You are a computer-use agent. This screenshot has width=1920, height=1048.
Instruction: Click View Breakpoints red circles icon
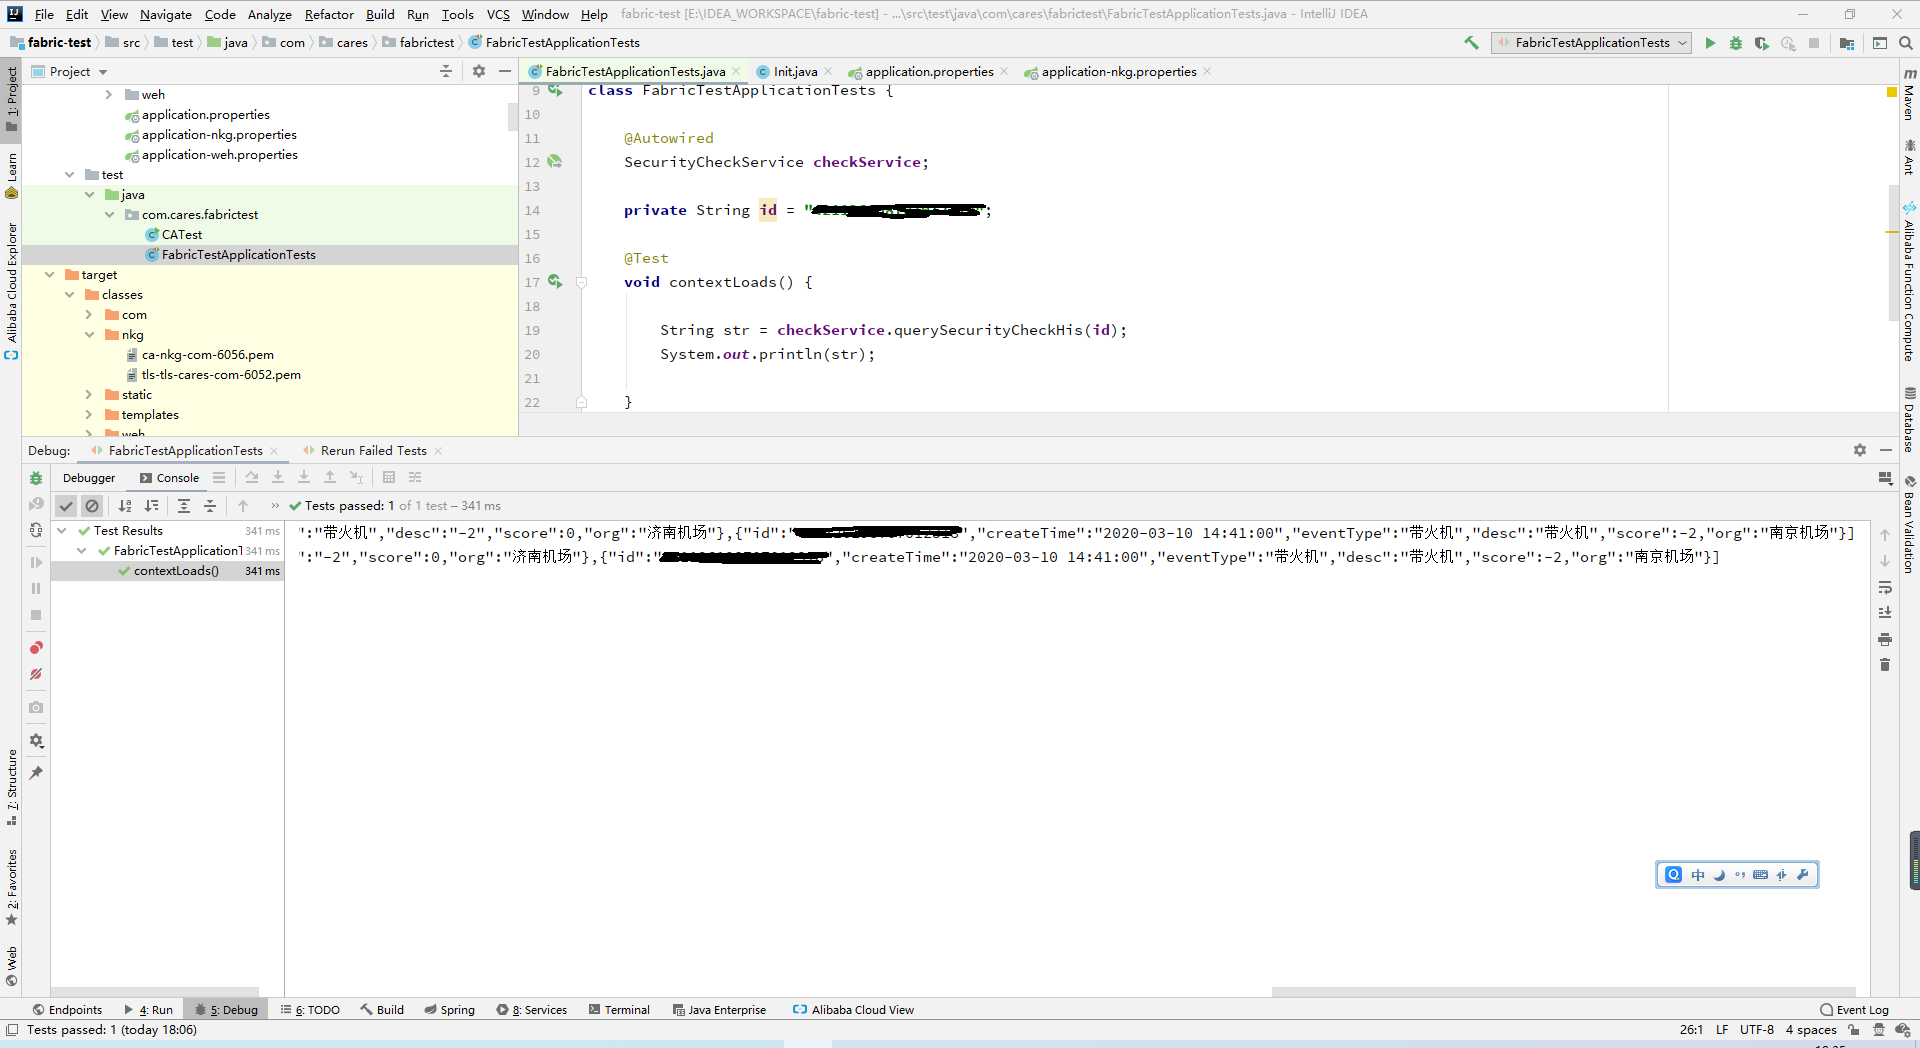coord(36,648)
